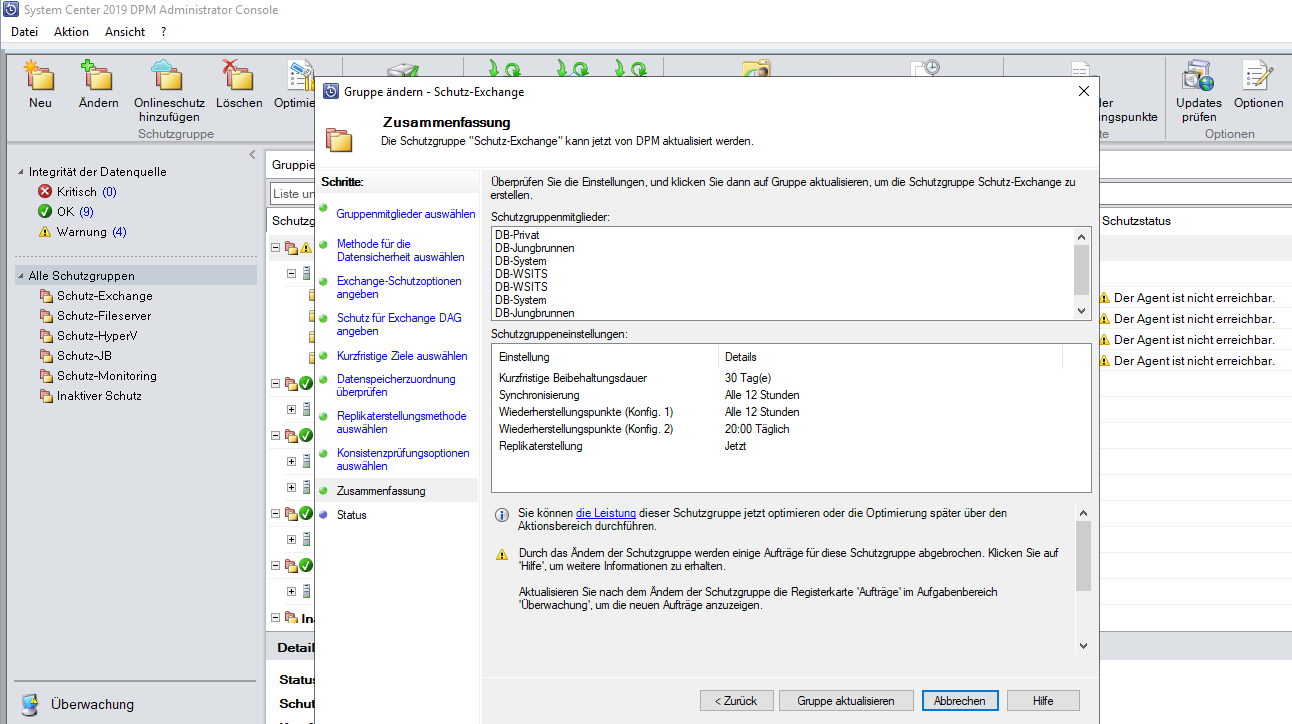Click Onlineschutz hinzufügen cloud icon
The width and height of the screenshot is (1292, 724).
(168, 76)
